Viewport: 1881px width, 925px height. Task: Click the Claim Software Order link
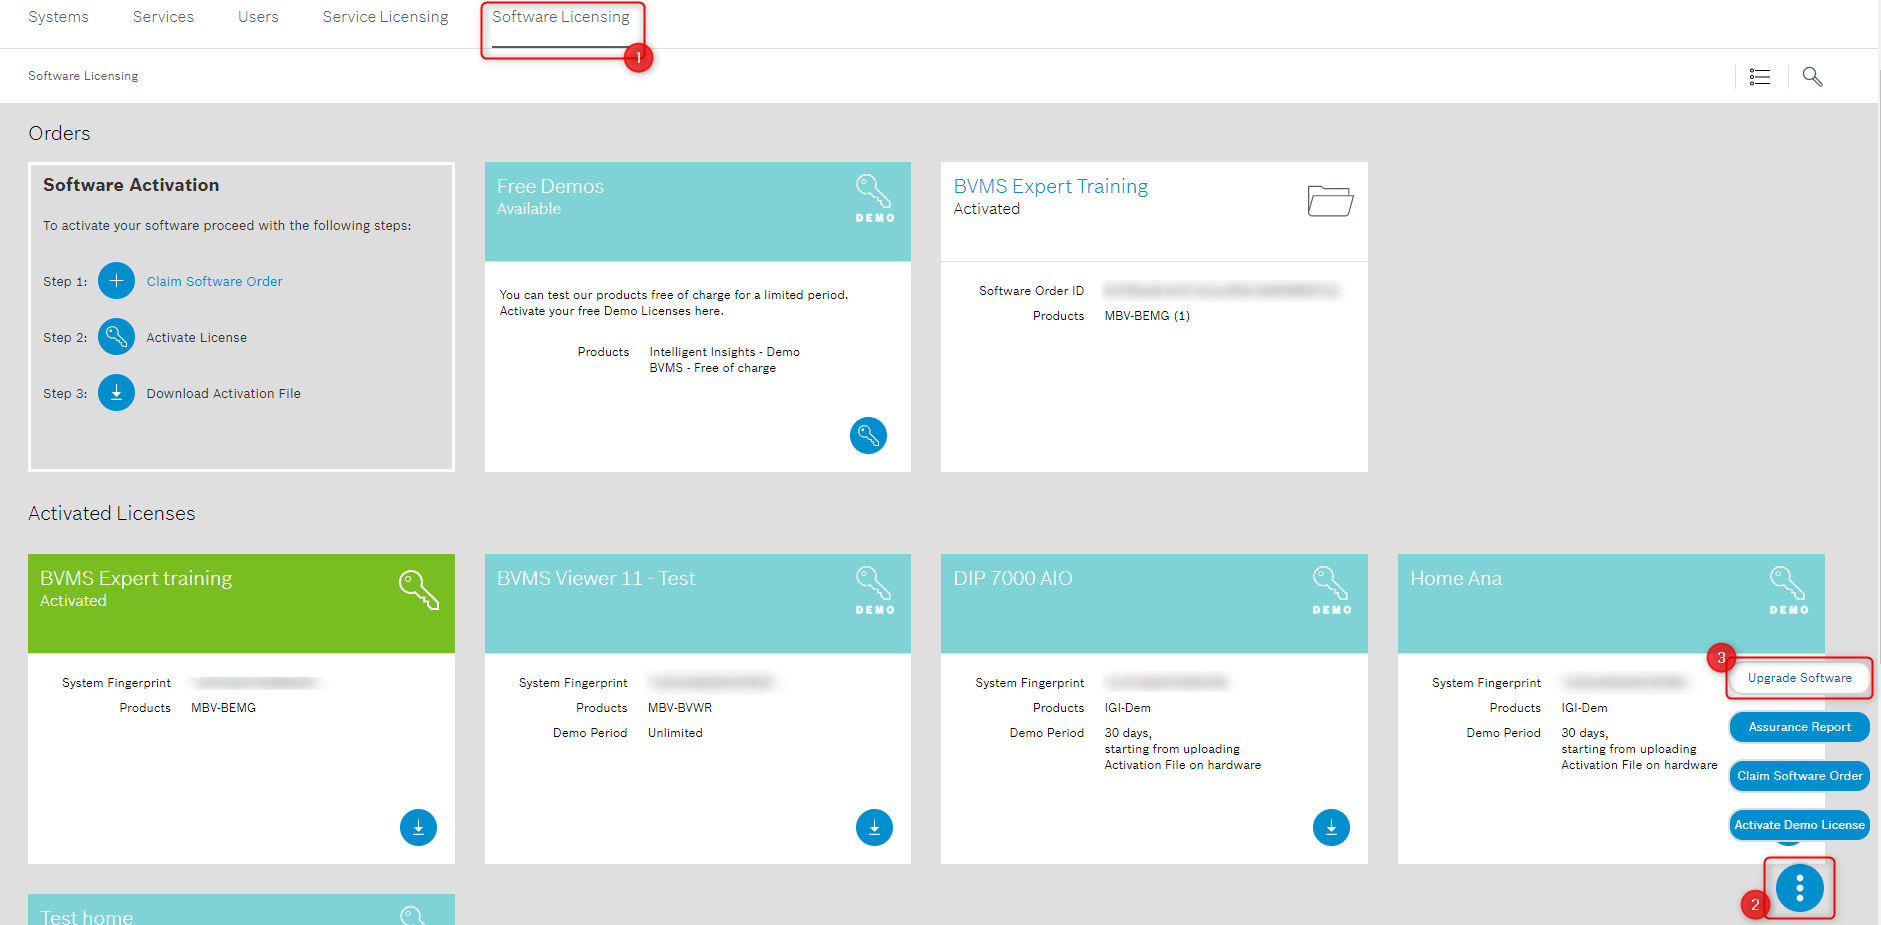click(214, 281)
